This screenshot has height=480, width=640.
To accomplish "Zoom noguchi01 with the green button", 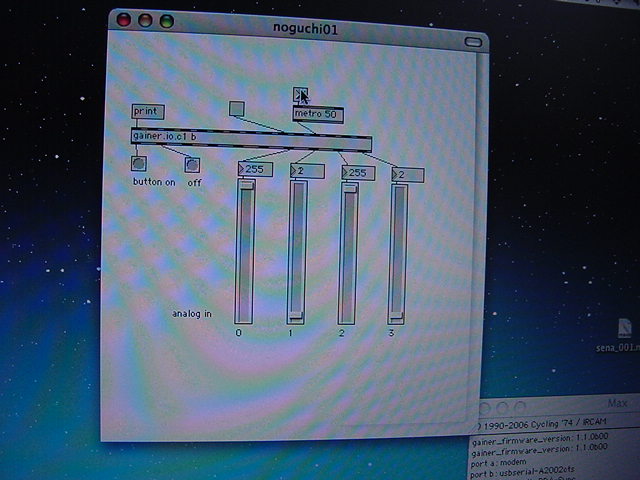I will tap(167, 21).
